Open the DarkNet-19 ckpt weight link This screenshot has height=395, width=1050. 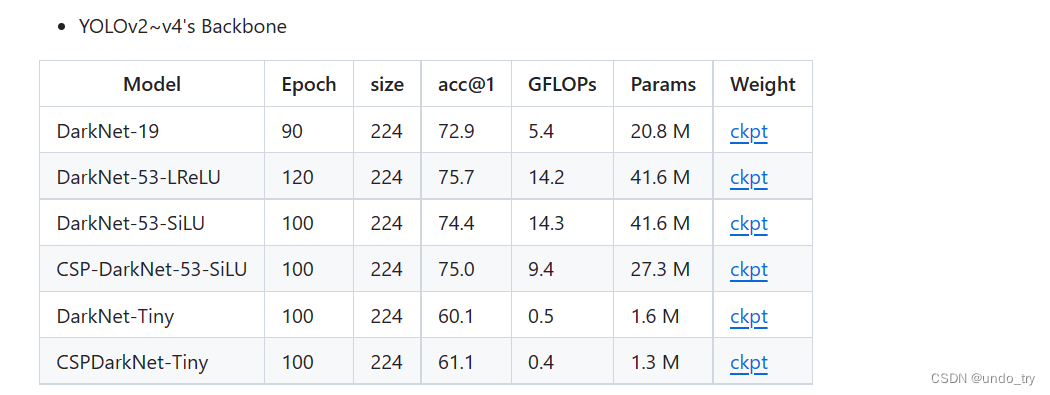[x=749, y=131]
